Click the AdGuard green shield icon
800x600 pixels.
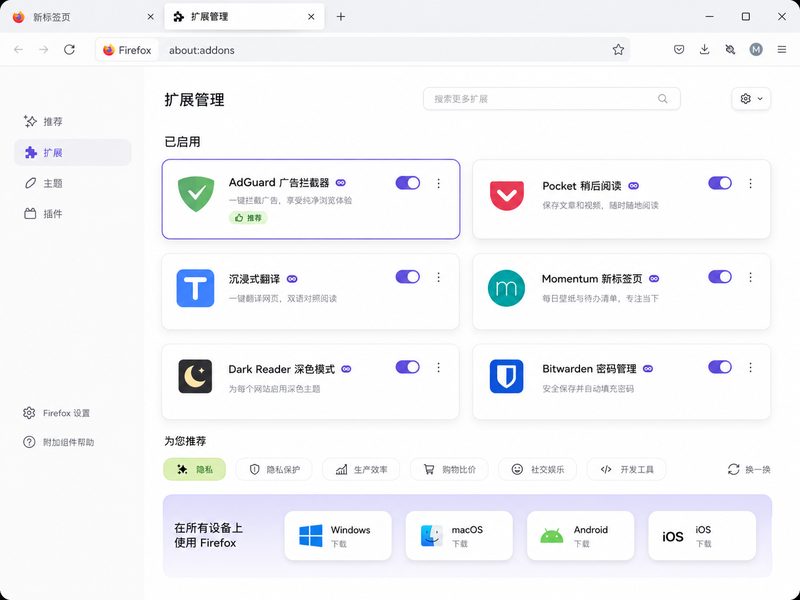click(x=196, y=193)
